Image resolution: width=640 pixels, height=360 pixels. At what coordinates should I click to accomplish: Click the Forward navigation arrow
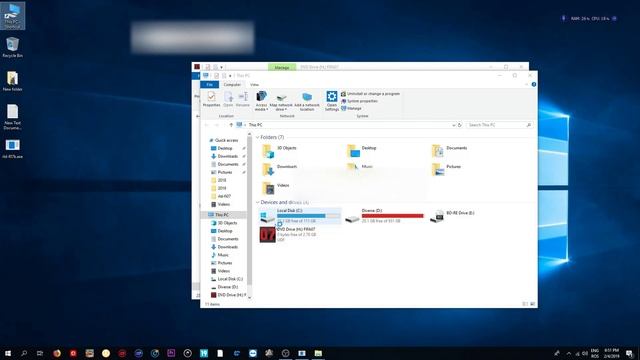216,125
